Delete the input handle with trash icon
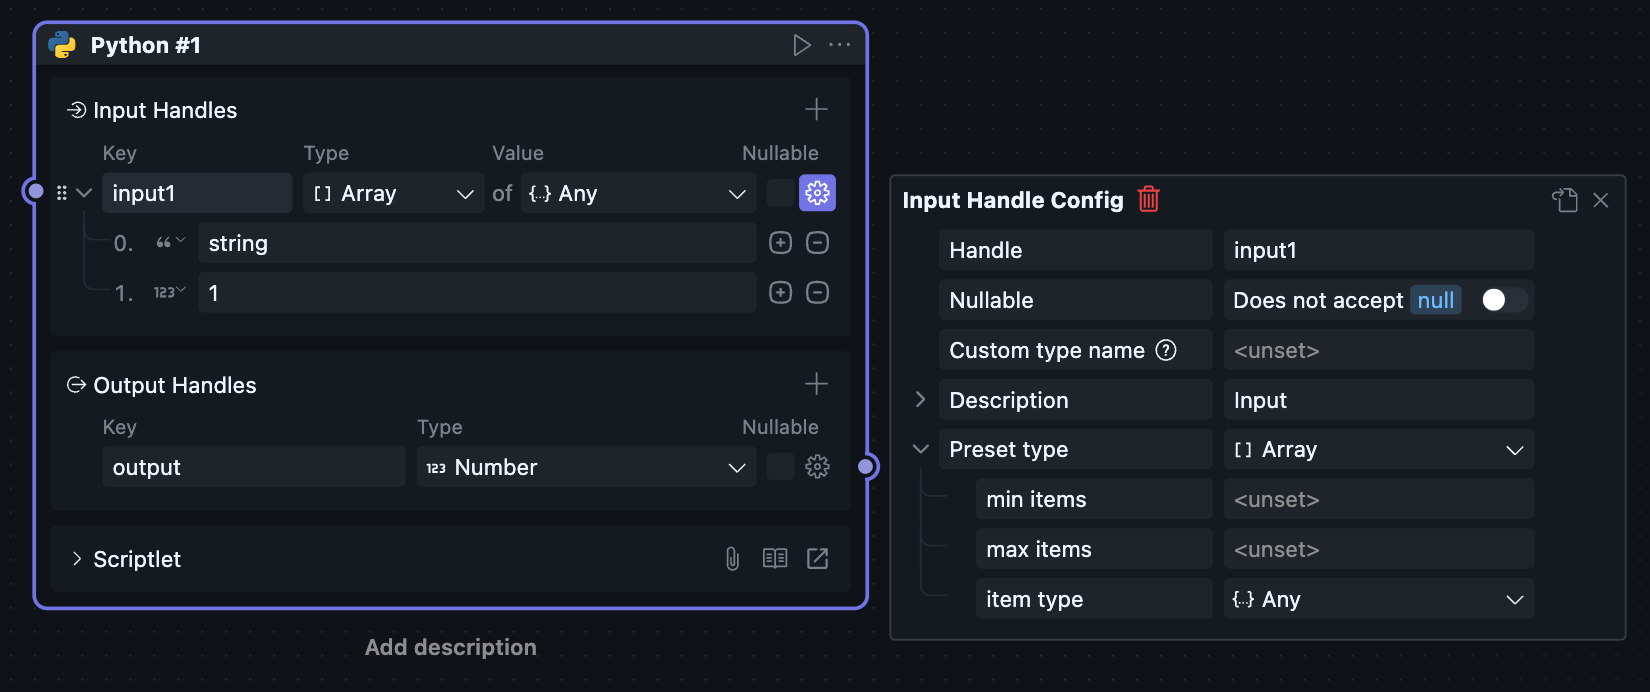This screenshot has width=1650, height=692. click(x=1148, y=200)
